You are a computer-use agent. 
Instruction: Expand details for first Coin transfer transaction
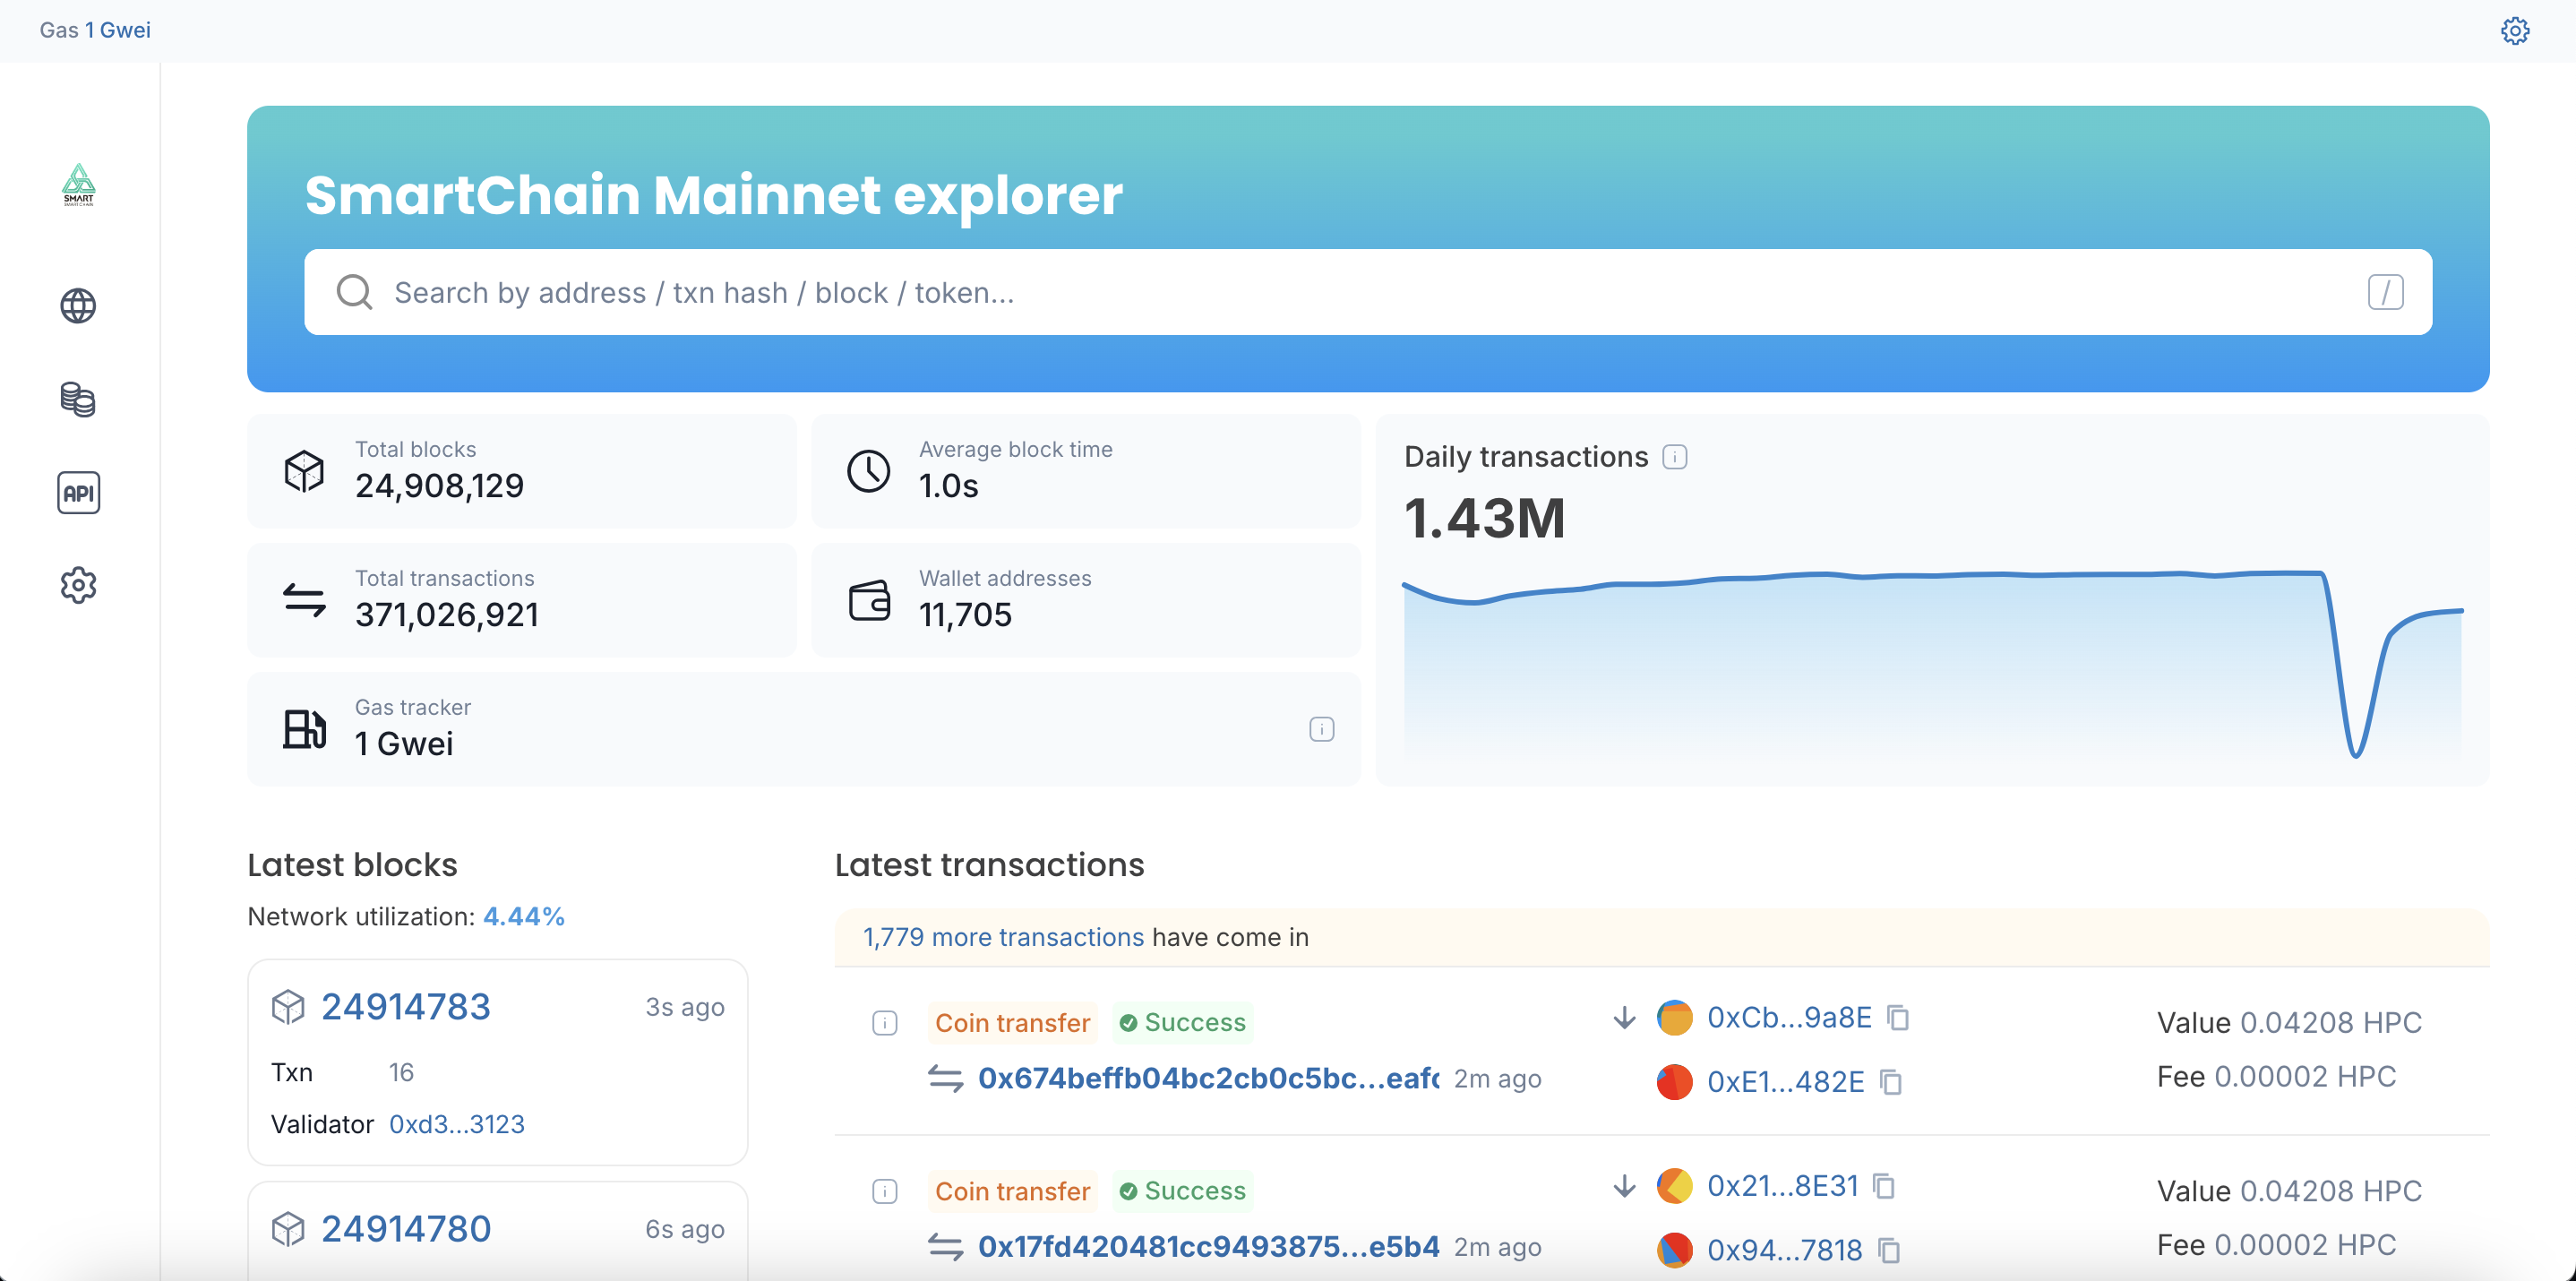(x=884, y=1023)
